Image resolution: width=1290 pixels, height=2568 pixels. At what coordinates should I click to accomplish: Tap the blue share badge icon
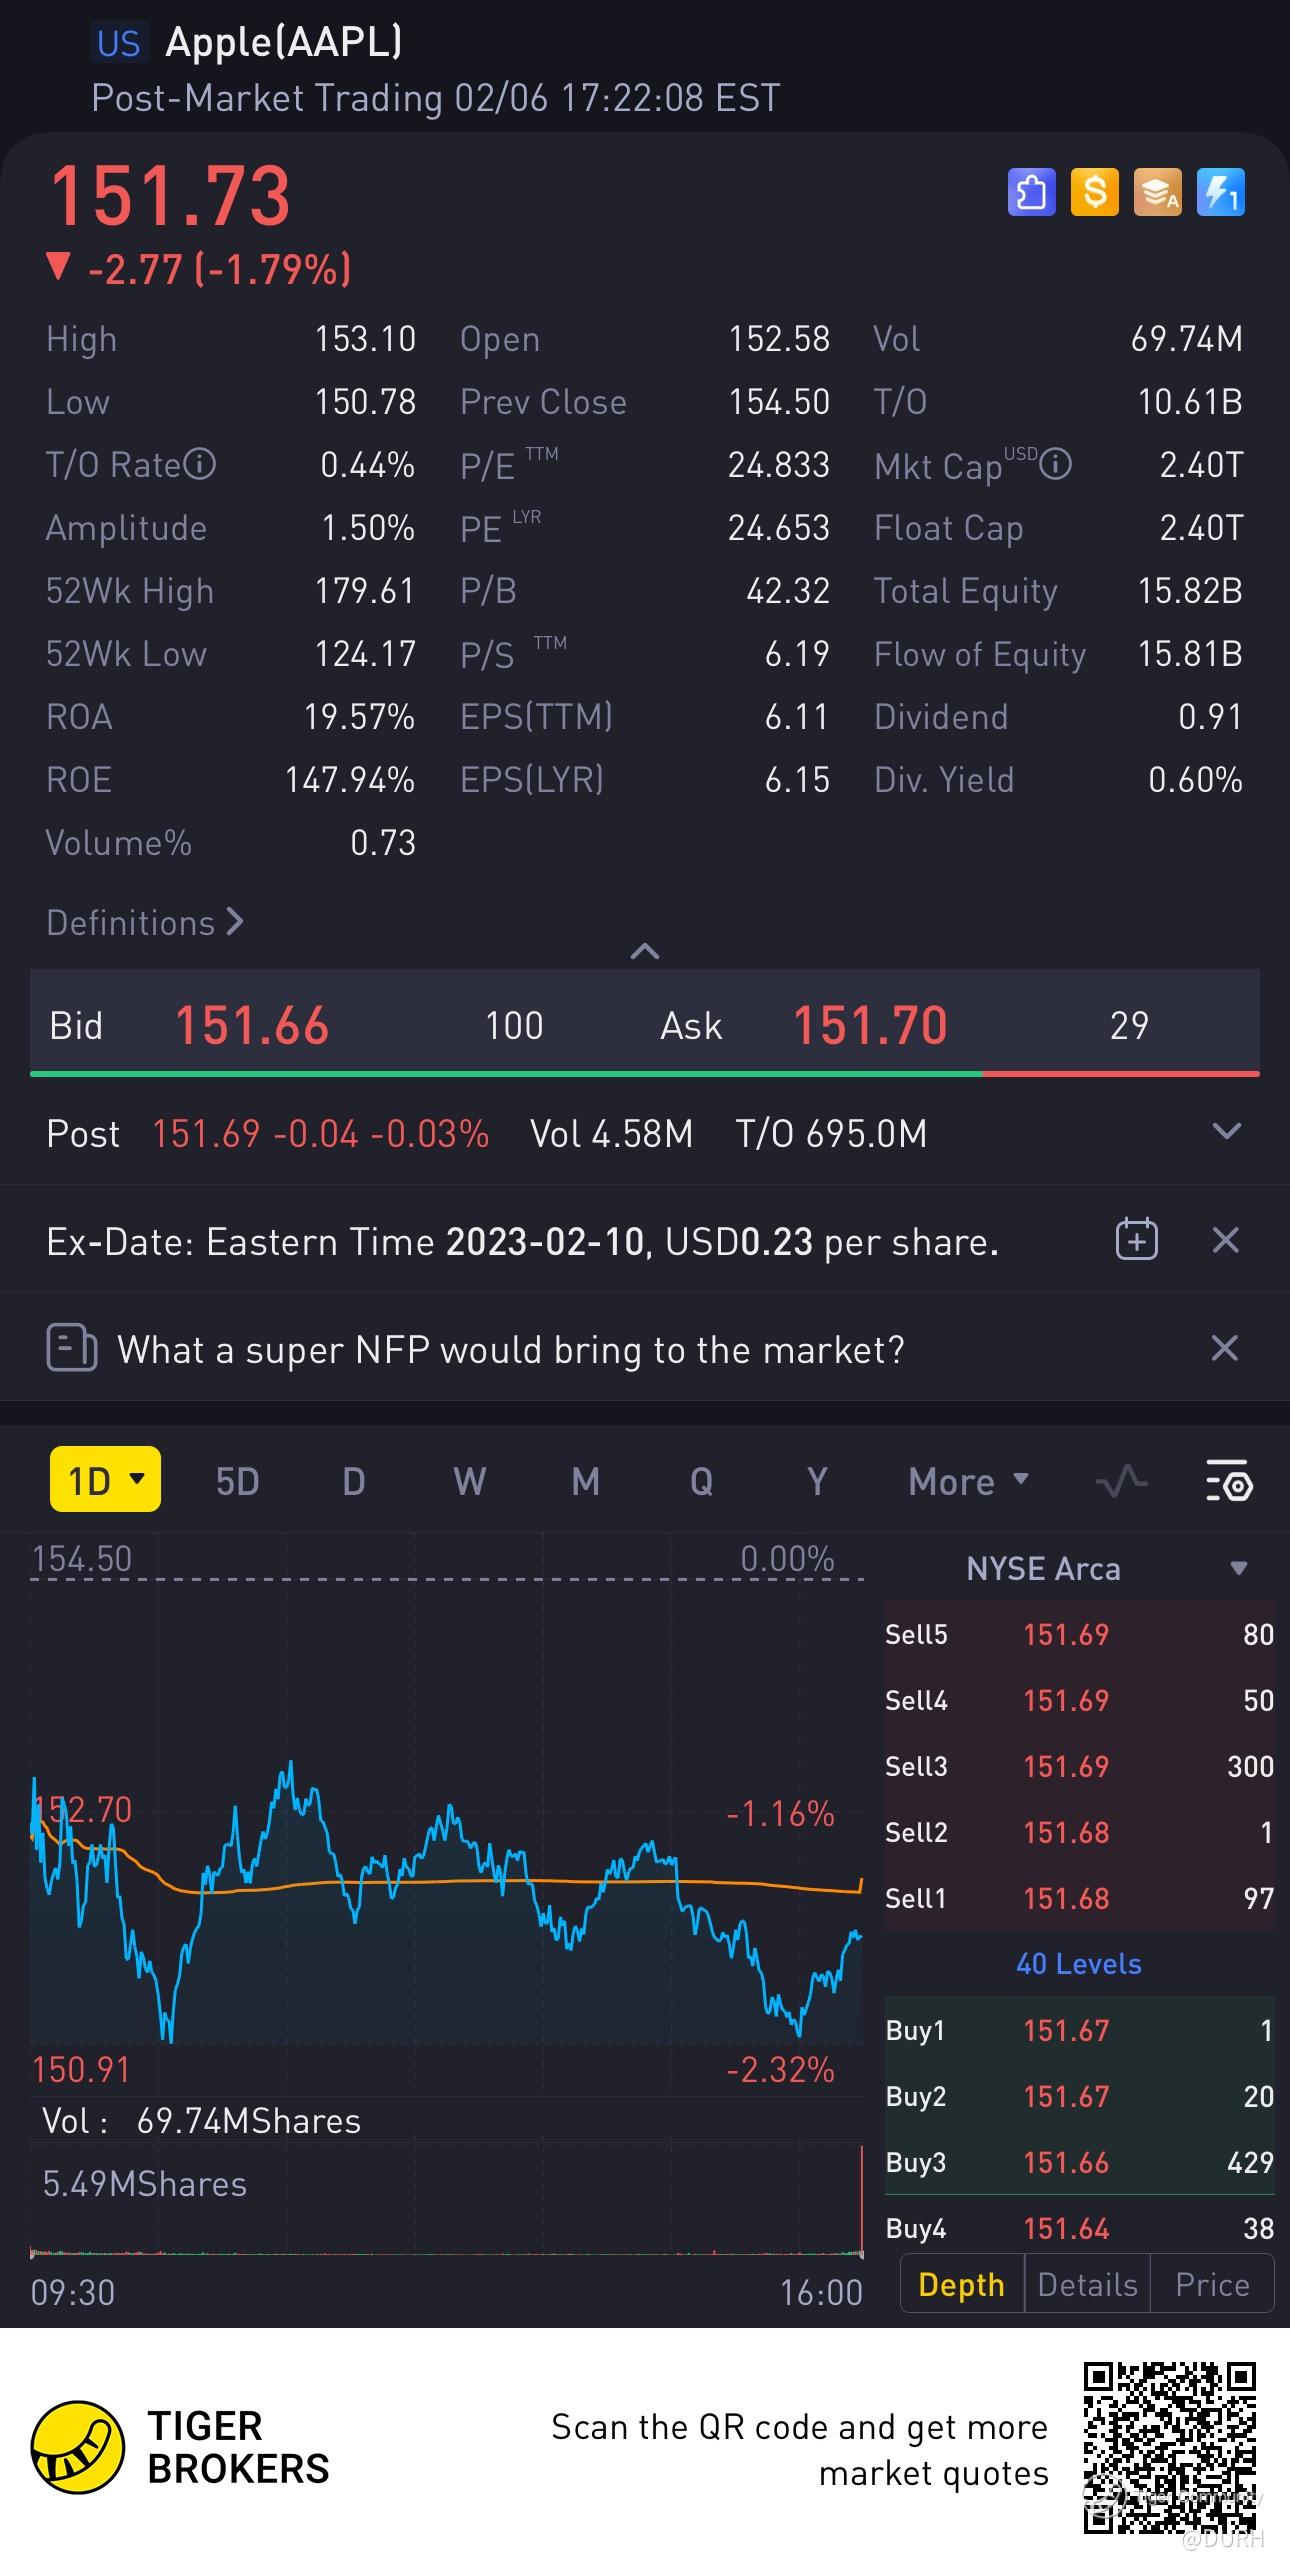1031,191
